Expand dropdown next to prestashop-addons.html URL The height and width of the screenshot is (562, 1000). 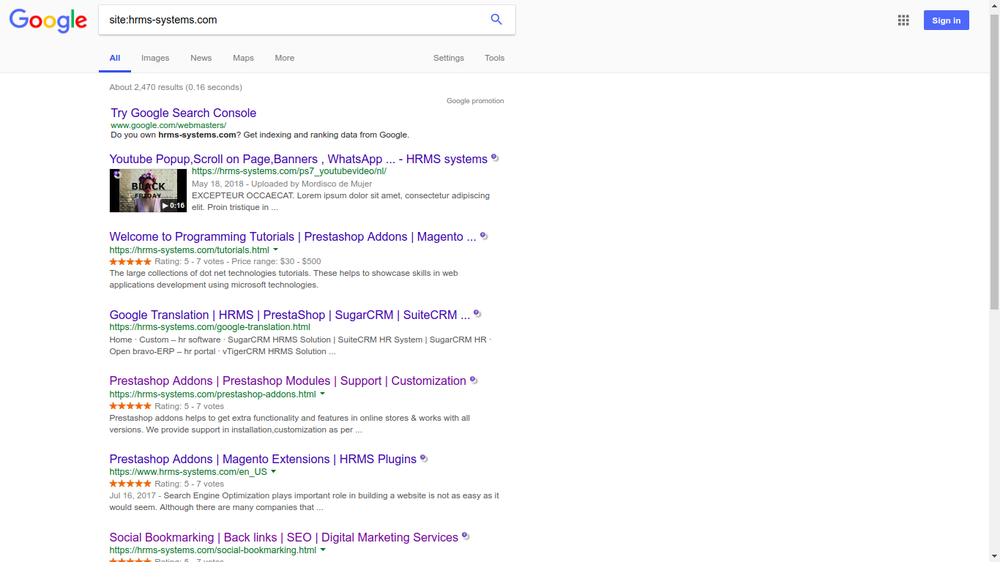pyautogui.click(x=323, y=394)
